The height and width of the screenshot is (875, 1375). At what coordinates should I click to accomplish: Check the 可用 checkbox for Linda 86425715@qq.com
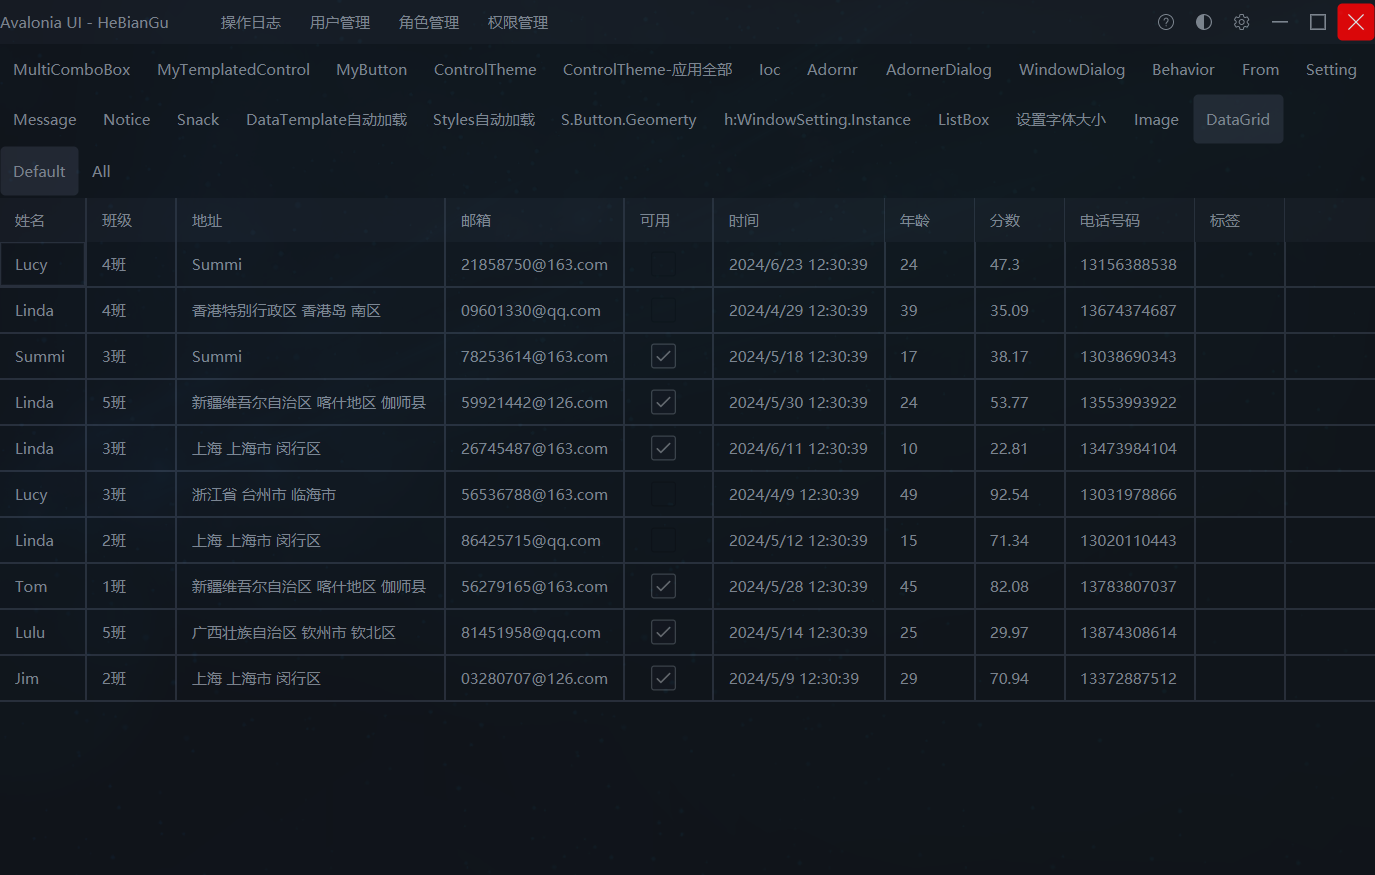(663, 540)
